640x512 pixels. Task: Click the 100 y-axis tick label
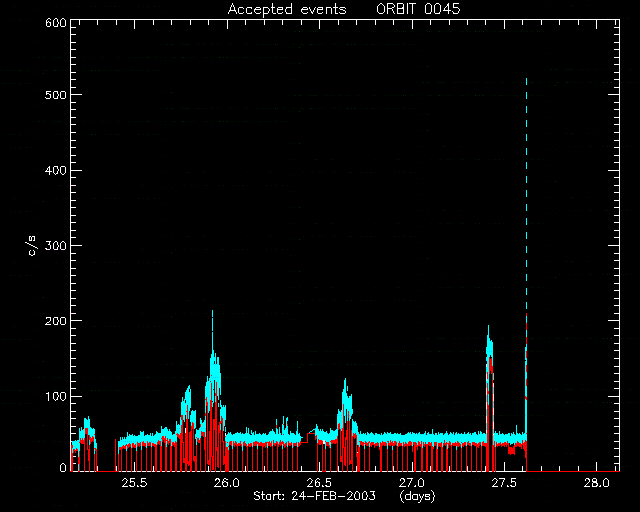point(56,396)
